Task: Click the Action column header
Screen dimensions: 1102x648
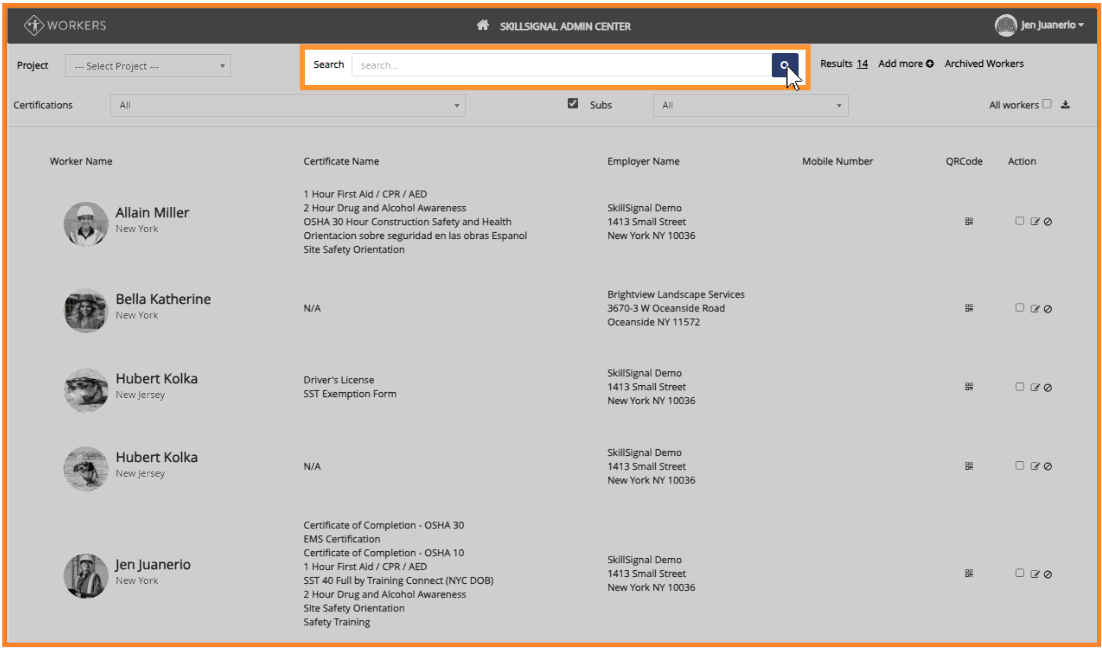Action: pos(1022,162)
